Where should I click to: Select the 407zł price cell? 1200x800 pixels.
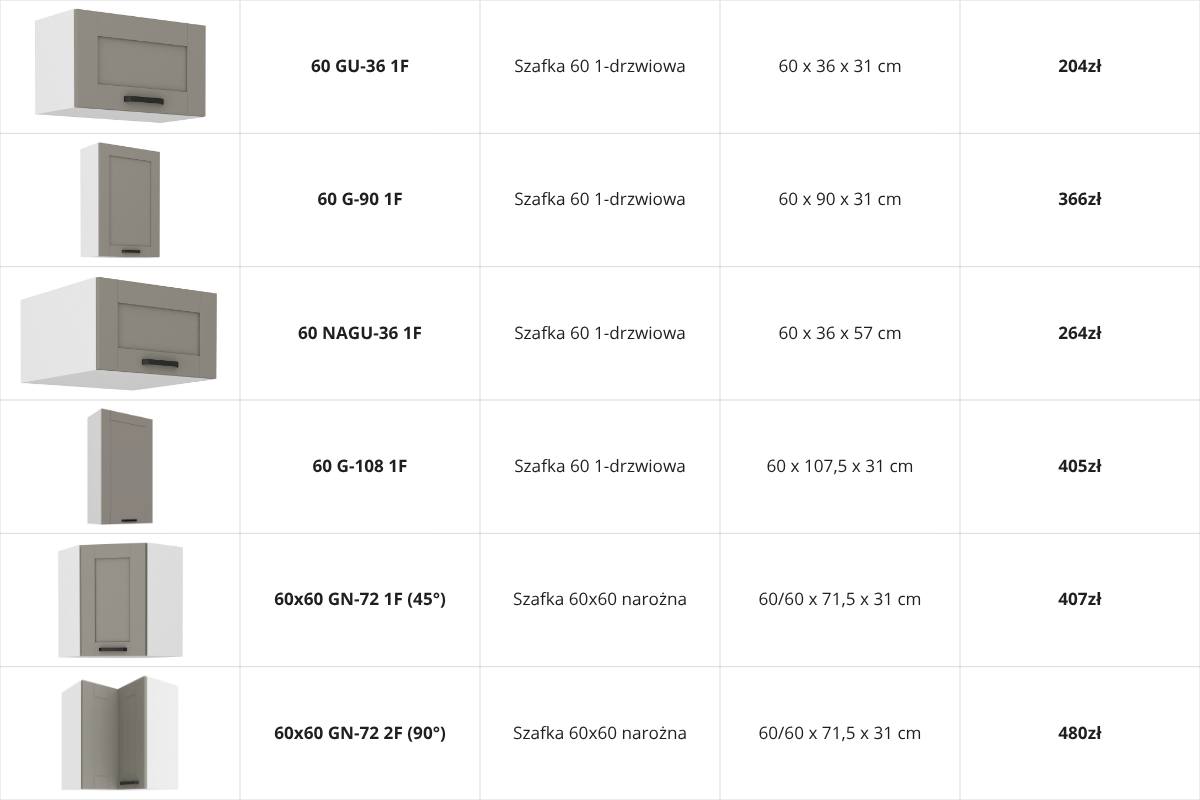1080,599
